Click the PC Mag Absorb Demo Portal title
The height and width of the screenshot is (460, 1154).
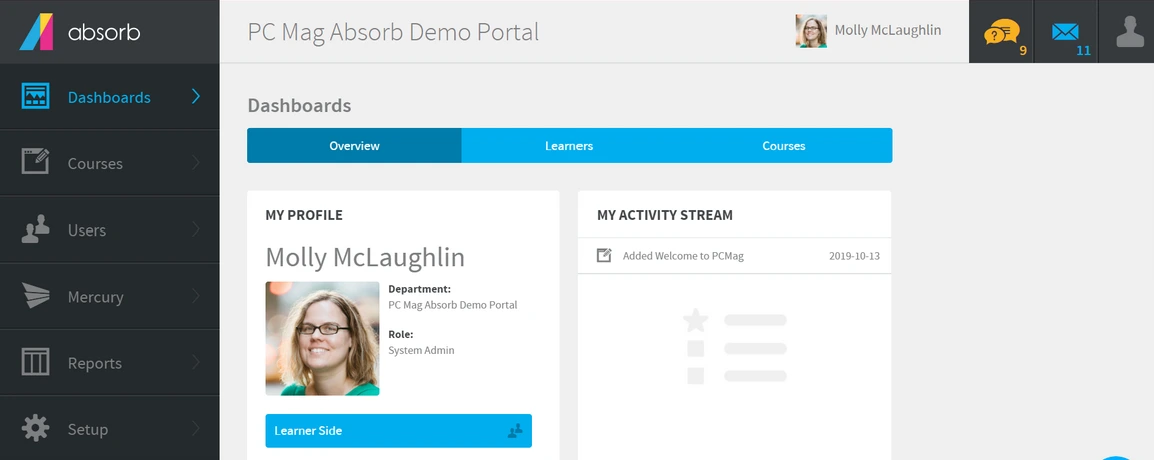[393, 32]
